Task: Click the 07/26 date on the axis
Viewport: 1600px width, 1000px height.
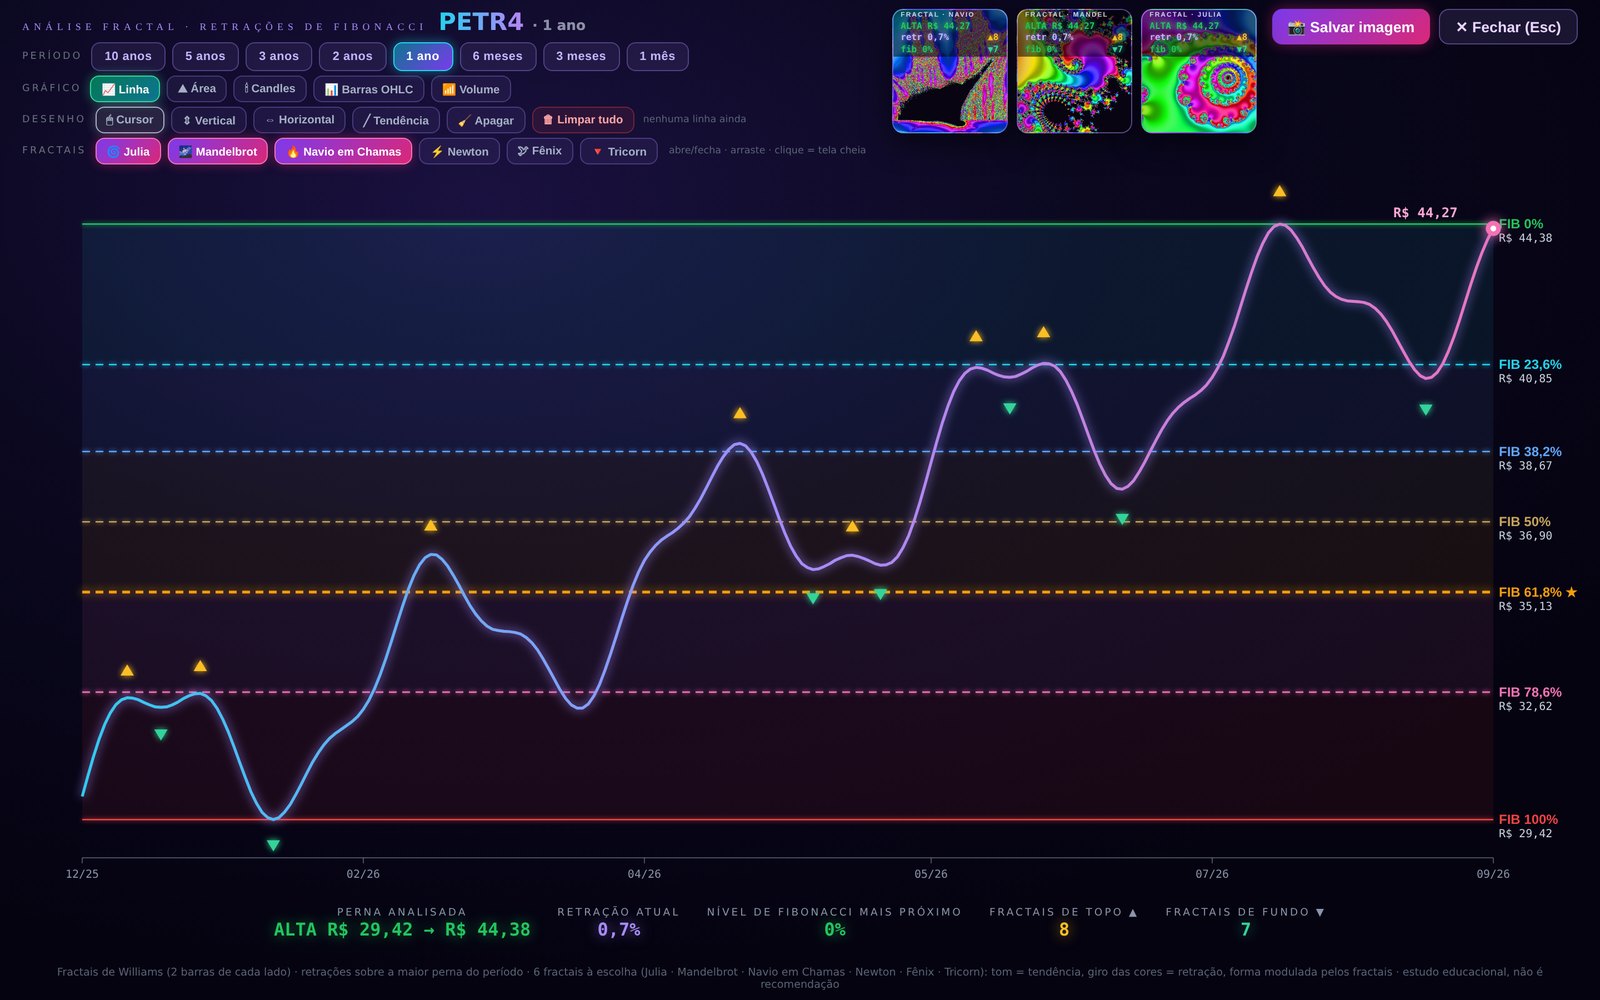Action: (1212, 874)
